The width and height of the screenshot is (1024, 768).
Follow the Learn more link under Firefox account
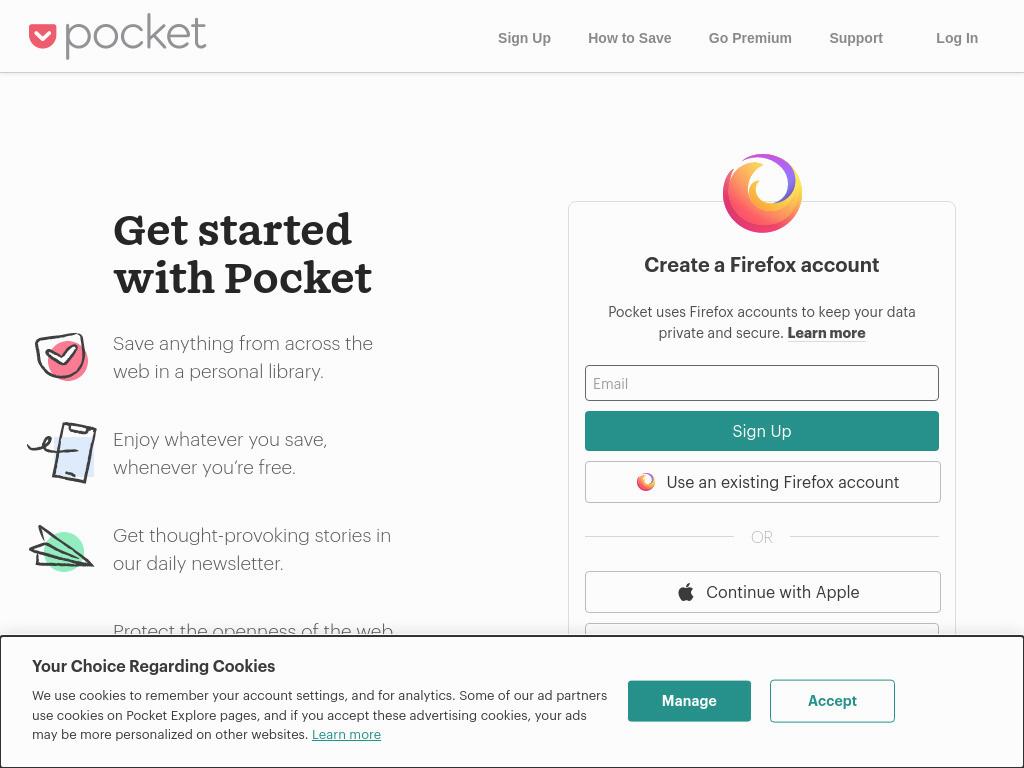pos(826,333)
